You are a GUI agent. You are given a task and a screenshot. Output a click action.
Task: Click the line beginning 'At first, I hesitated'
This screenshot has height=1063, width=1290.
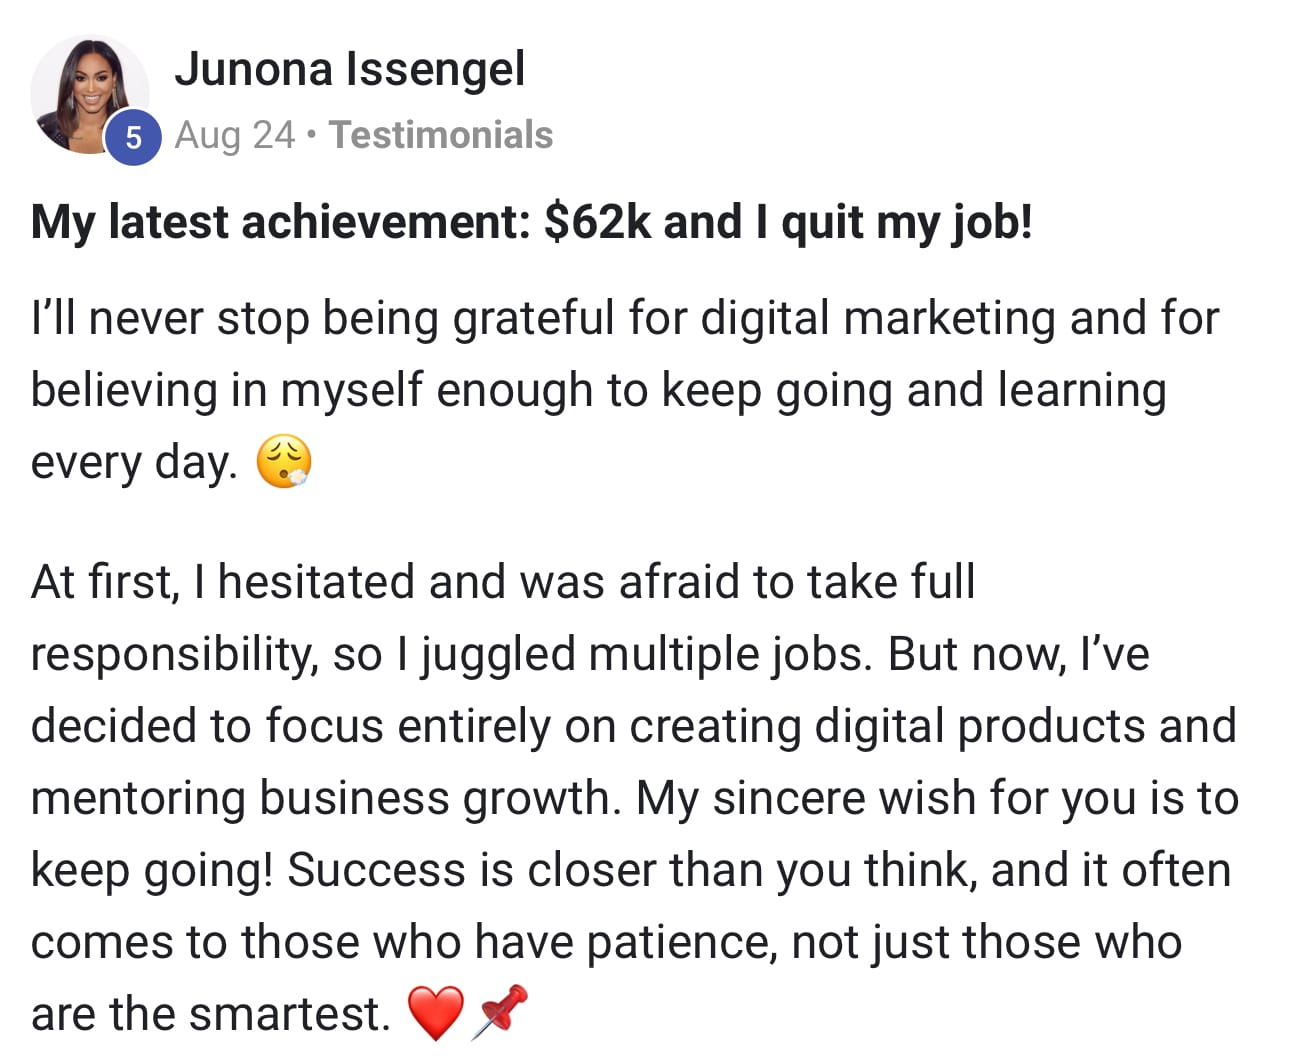(502, 582)
